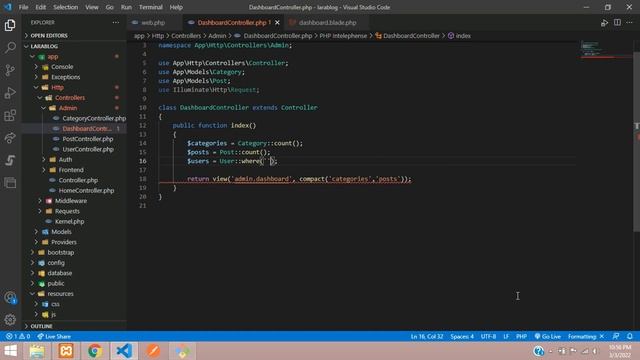The image size is (640, 360).
Task: Click index method breadcrumb
Action: coord(459,36)
